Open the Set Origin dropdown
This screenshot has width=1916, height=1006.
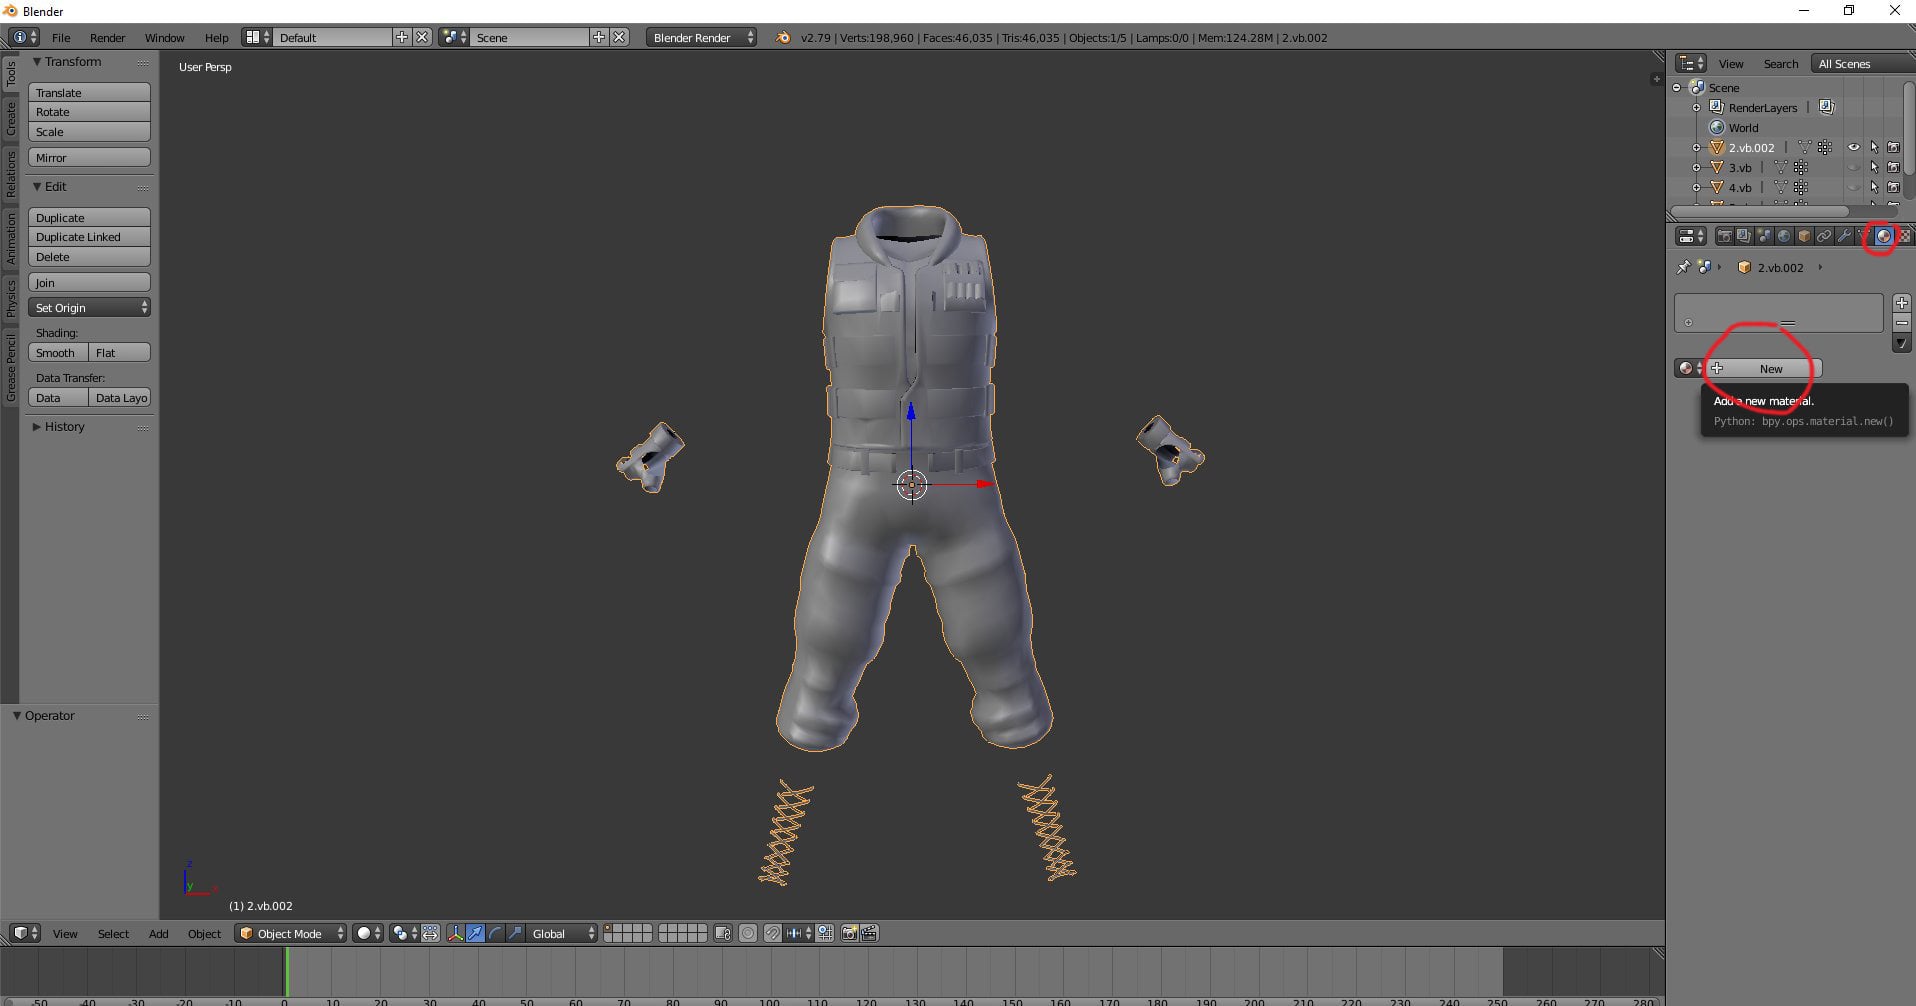[89, 308]
